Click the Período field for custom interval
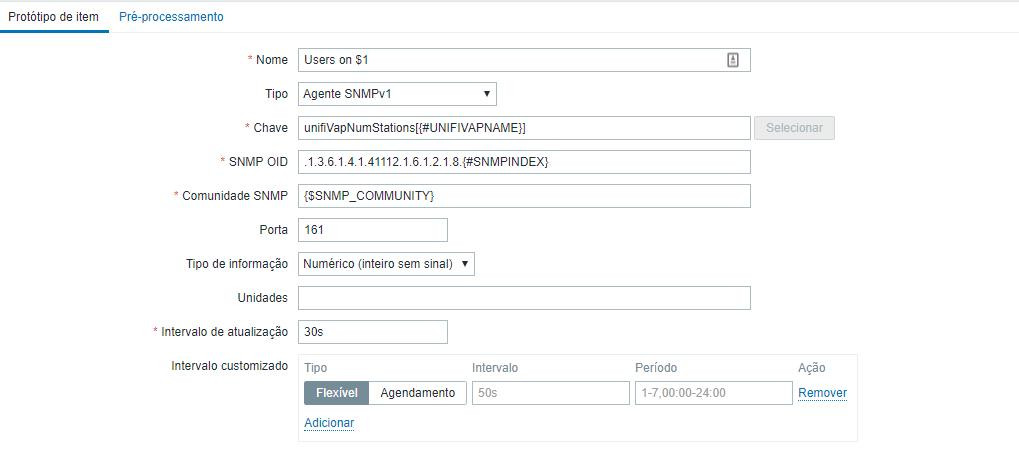 tap(713, 393)
